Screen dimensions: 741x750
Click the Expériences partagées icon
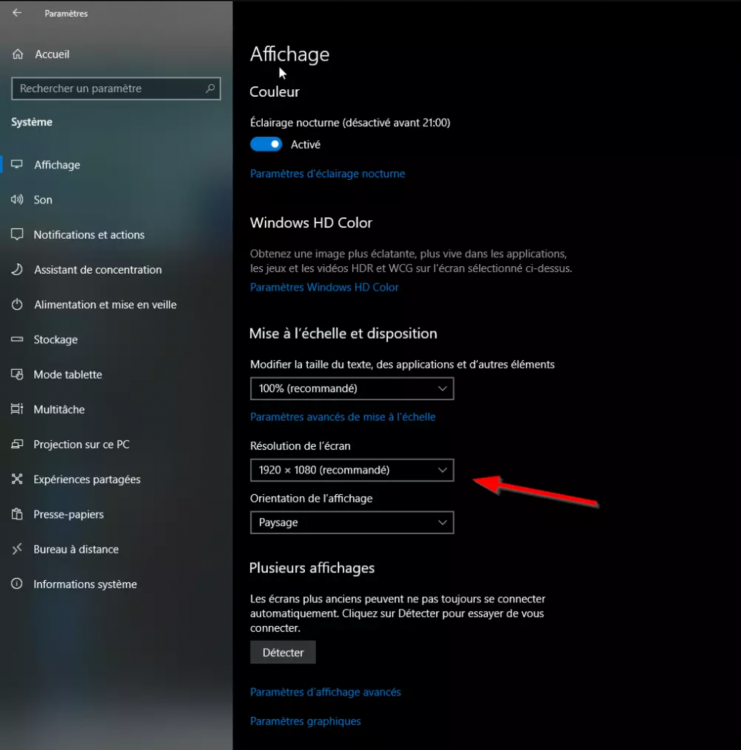(x=17, y=479)
